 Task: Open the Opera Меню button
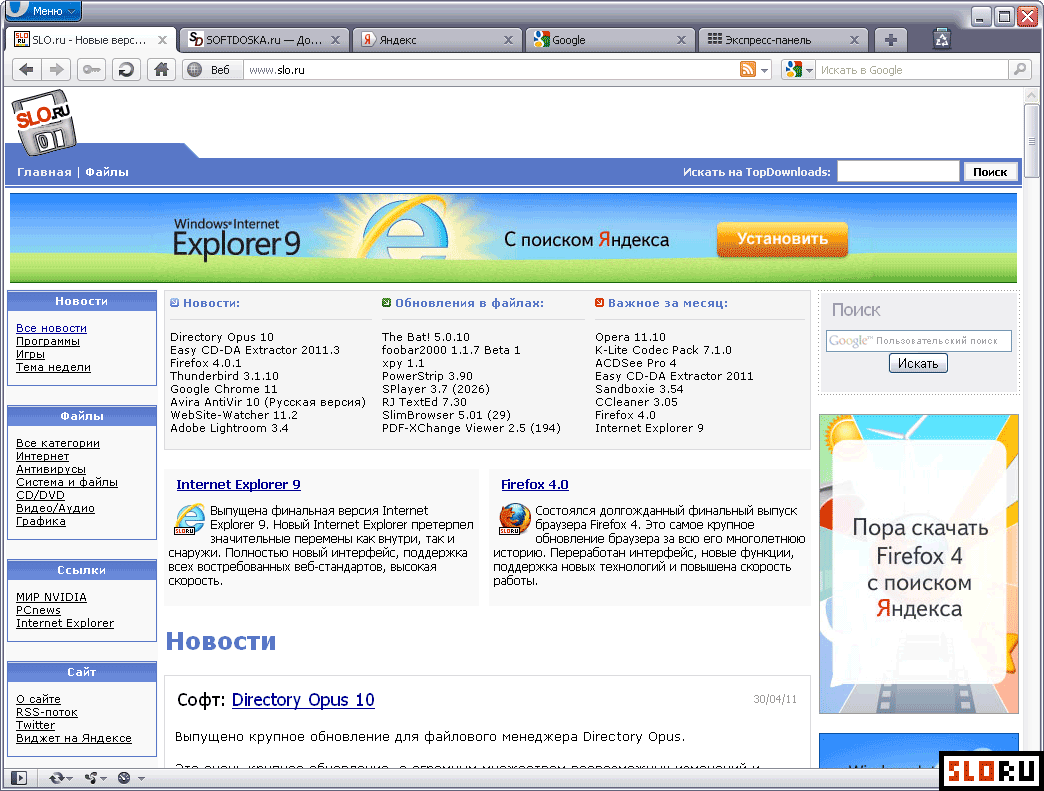tap(44, 11)
